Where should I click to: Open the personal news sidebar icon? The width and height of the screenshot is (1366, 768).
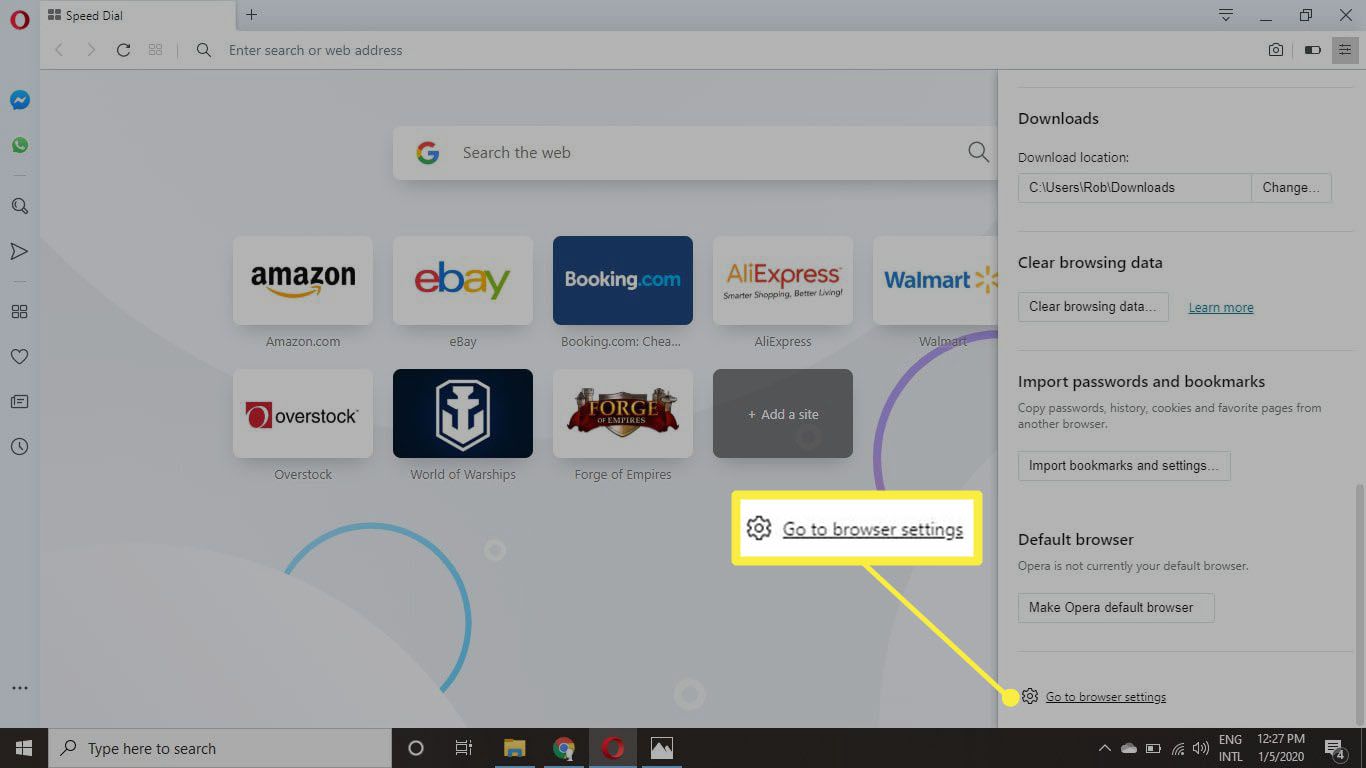(19, 402)
